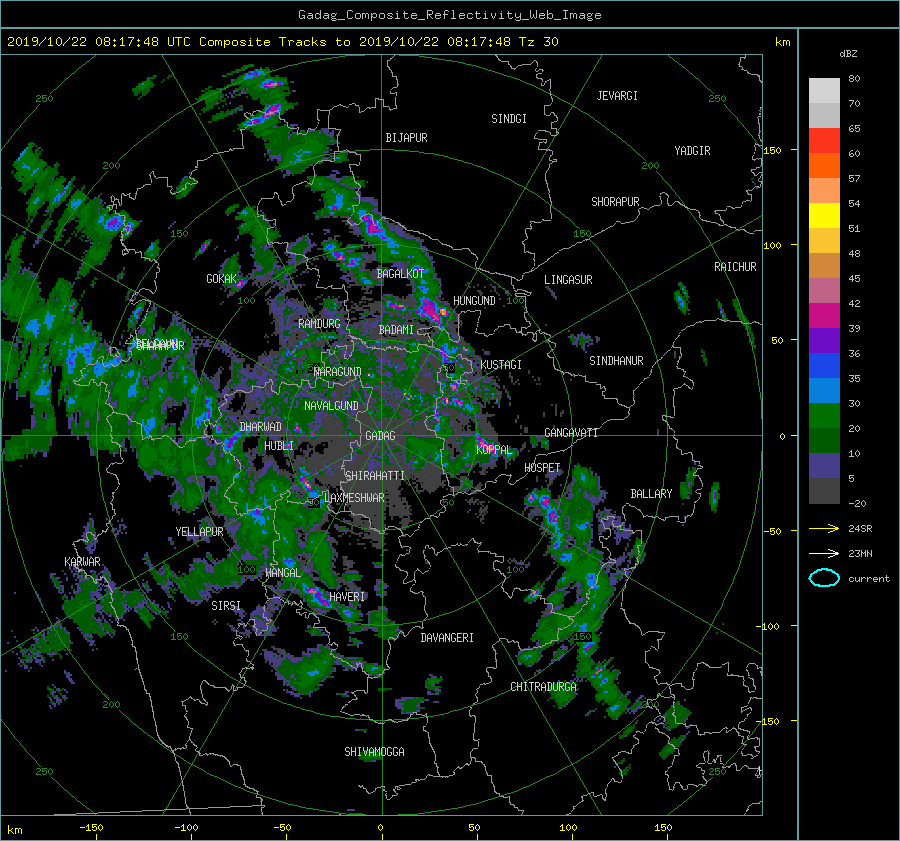Select the magenta 42 dBZ color swatch

pyautogui.click(x=824, y=315)
